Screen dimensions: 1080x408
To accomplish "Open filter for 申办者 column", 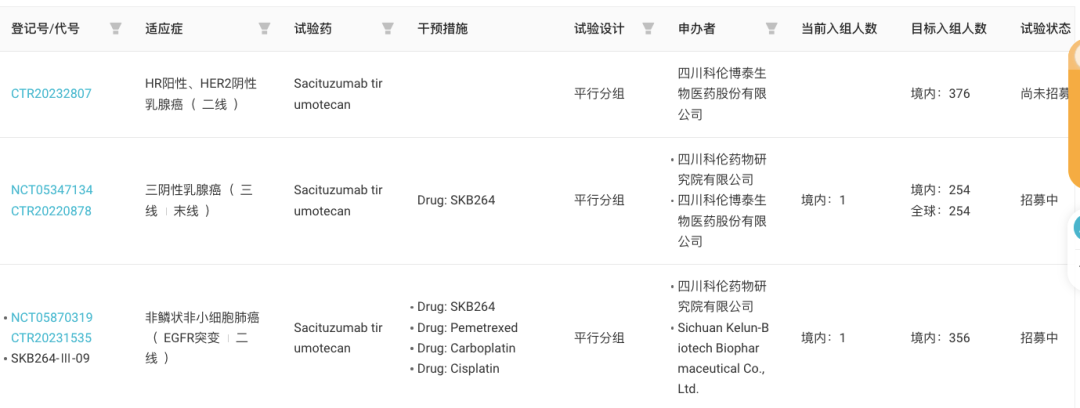I will click(x=771, y=28).
